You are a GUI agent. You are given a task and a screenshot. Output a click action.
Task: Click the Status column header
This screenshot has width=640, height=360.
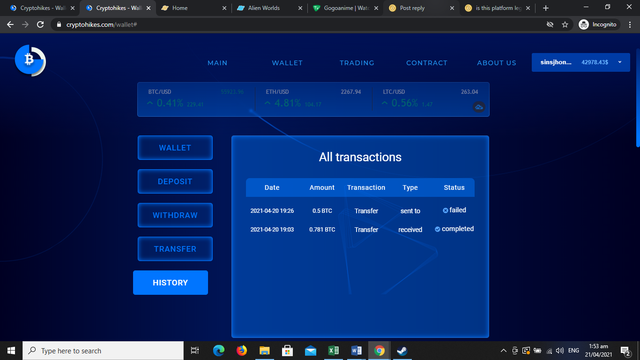[454, 188]
